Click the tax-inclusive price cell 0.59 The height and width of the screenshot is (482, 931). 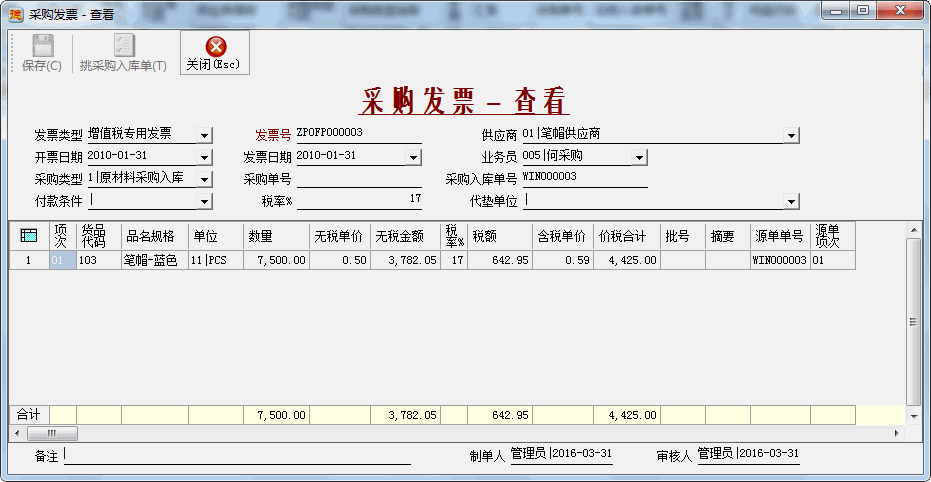point(563,260)
